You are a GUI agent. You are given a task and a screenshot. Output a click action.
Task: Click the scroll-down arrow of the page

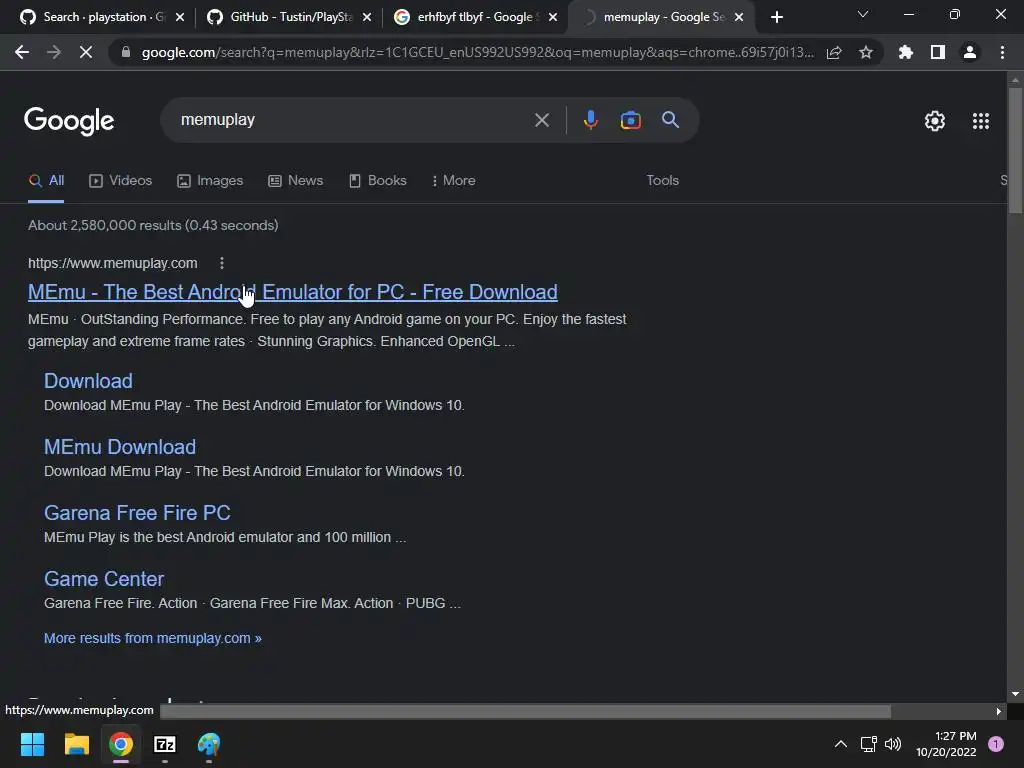[1015, 694]
